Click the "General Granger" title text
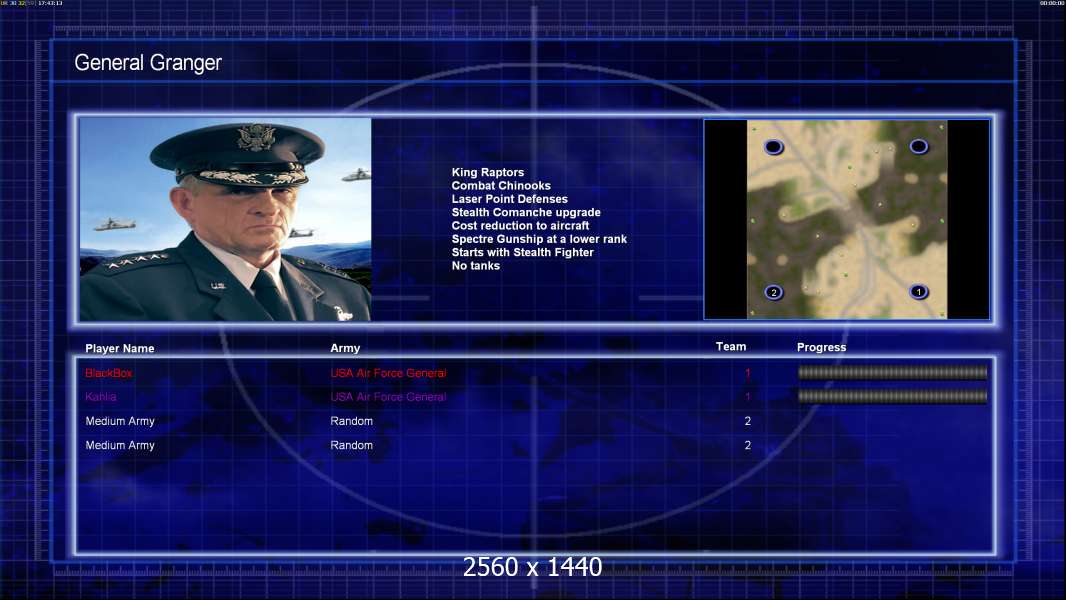The width and height of the screenshot is (1066, 600). (x=148, y=63)
